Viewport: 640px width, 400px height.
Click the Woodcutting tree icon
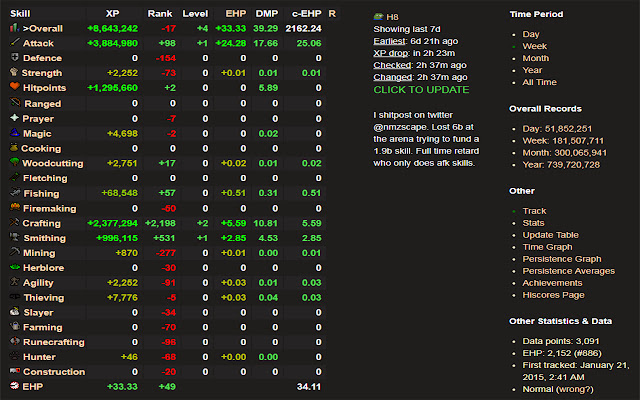[13, 163]
